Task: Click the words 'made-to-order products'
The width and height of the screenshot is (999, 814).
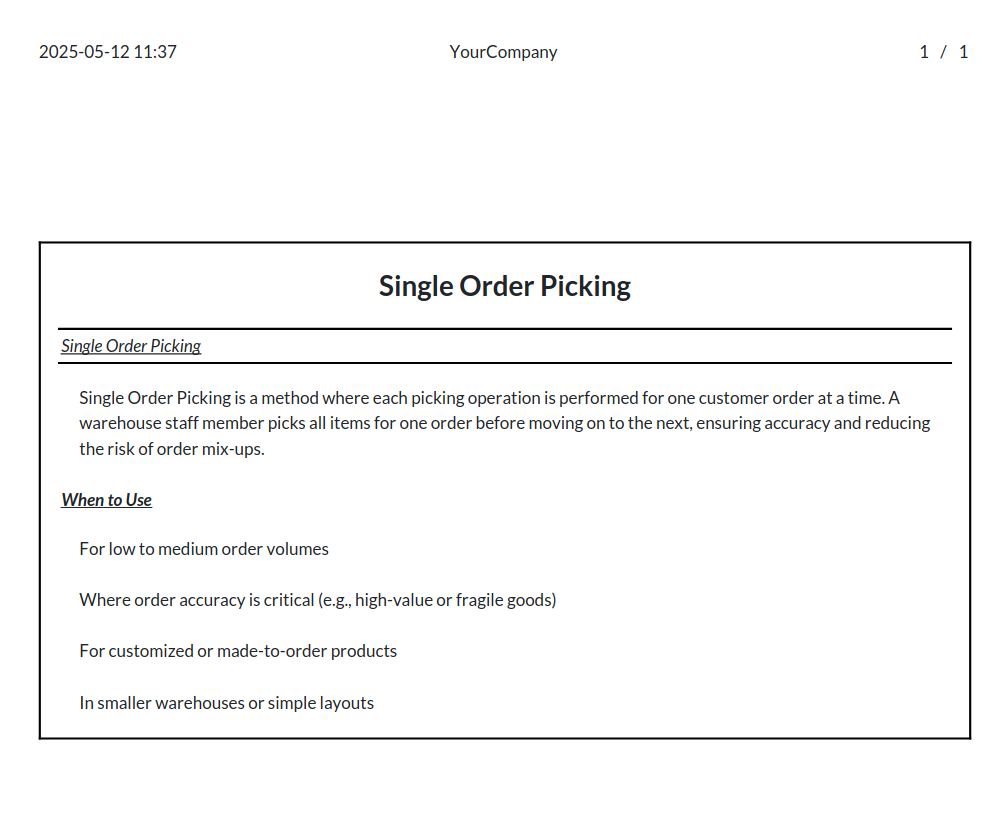Action: [307, 651]
